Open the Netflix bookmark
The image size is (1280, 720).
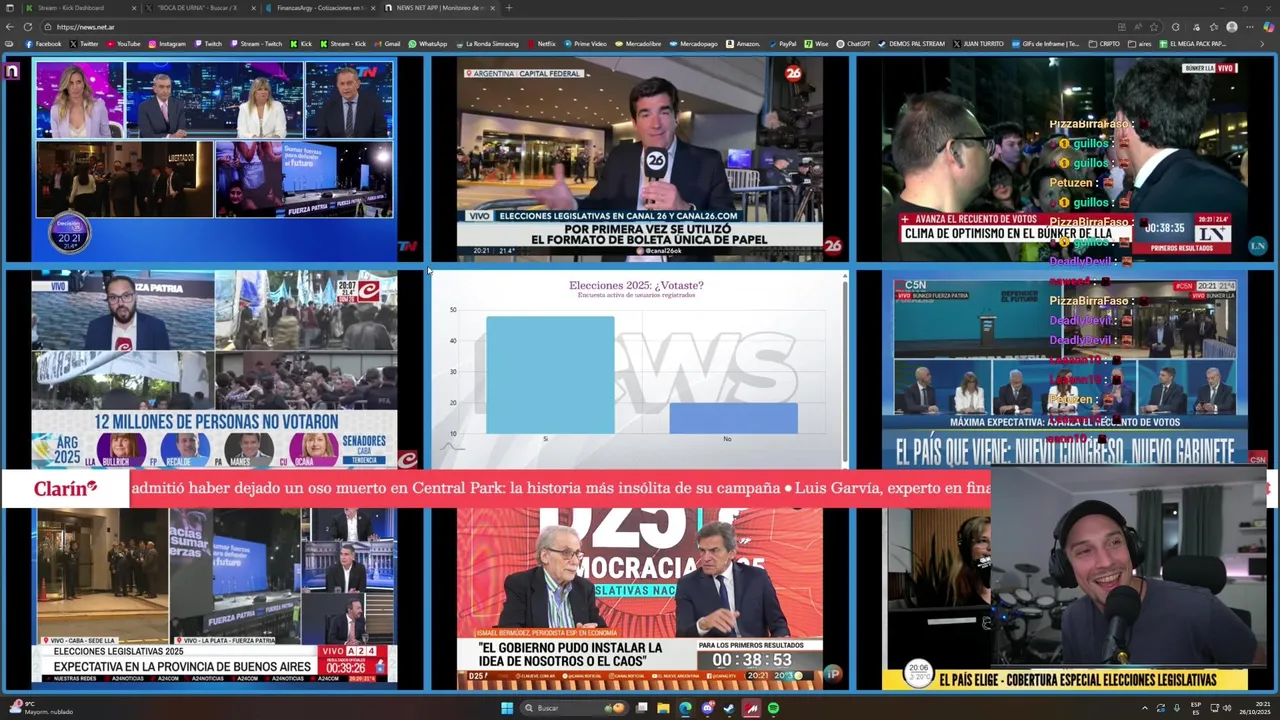[x=541, y=44]
